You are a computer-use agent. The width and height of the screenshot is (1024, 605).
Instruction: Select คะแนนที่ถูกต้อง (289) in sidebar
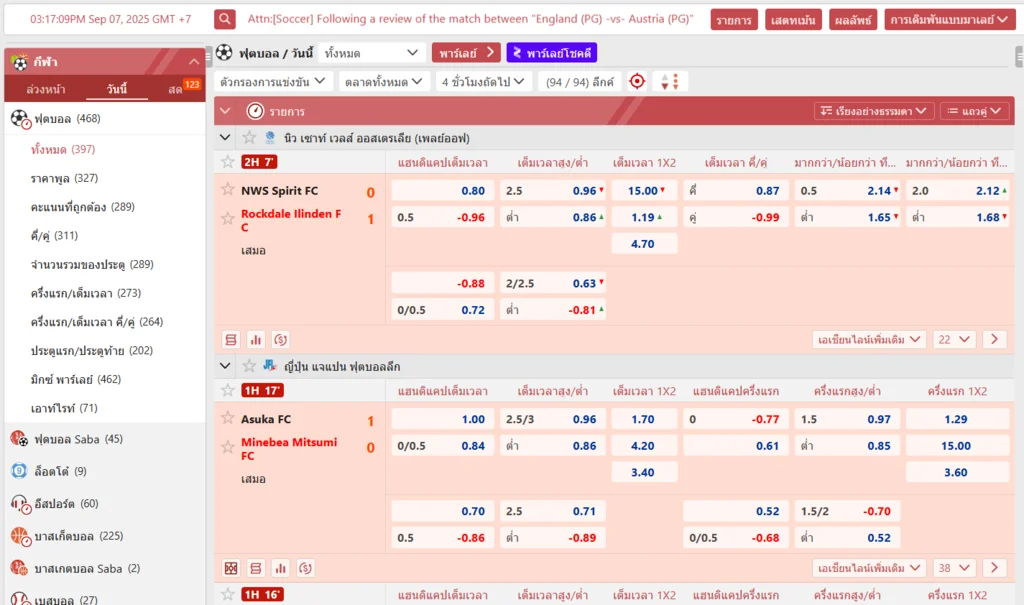point(82,206)
